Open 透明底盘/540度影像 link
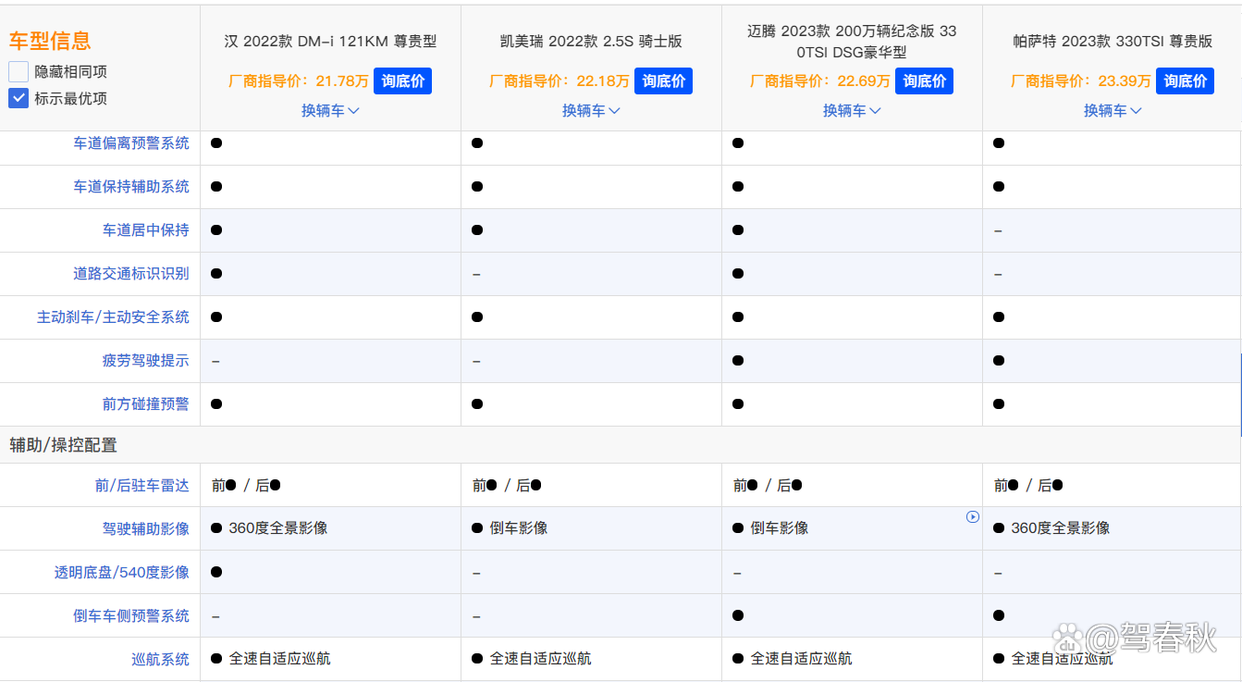The image size is (1242, 682). (121, 573)
